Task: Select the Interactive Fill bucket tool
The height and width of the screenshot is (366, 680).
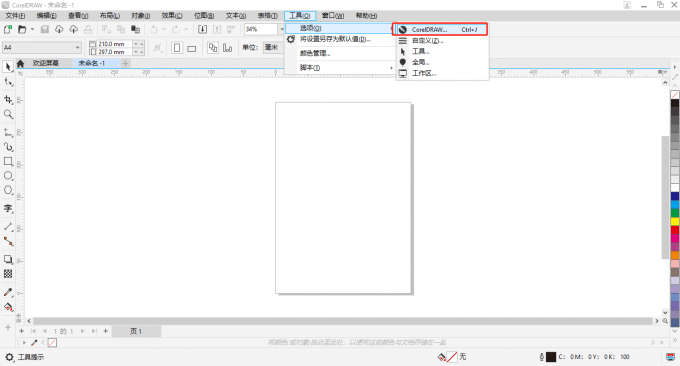Action: click(x=8, y=307)
